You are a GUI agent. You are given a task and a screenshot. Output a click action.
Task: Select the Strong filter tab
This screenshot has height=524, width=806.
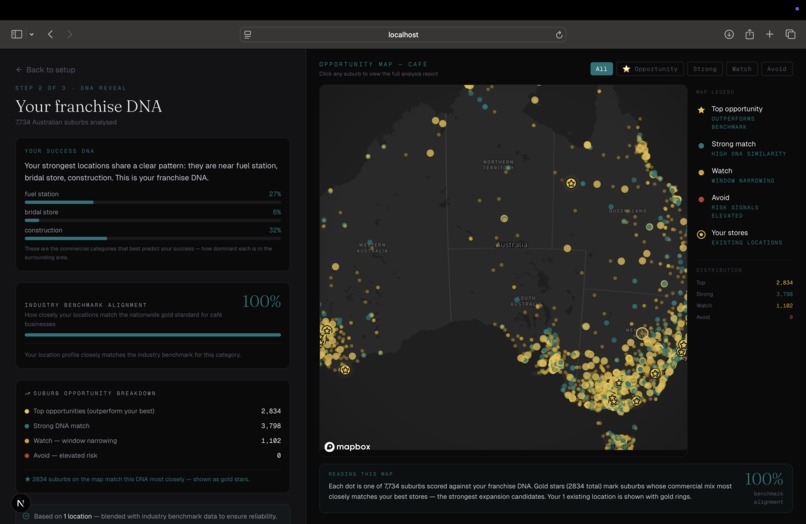(705, 69)
